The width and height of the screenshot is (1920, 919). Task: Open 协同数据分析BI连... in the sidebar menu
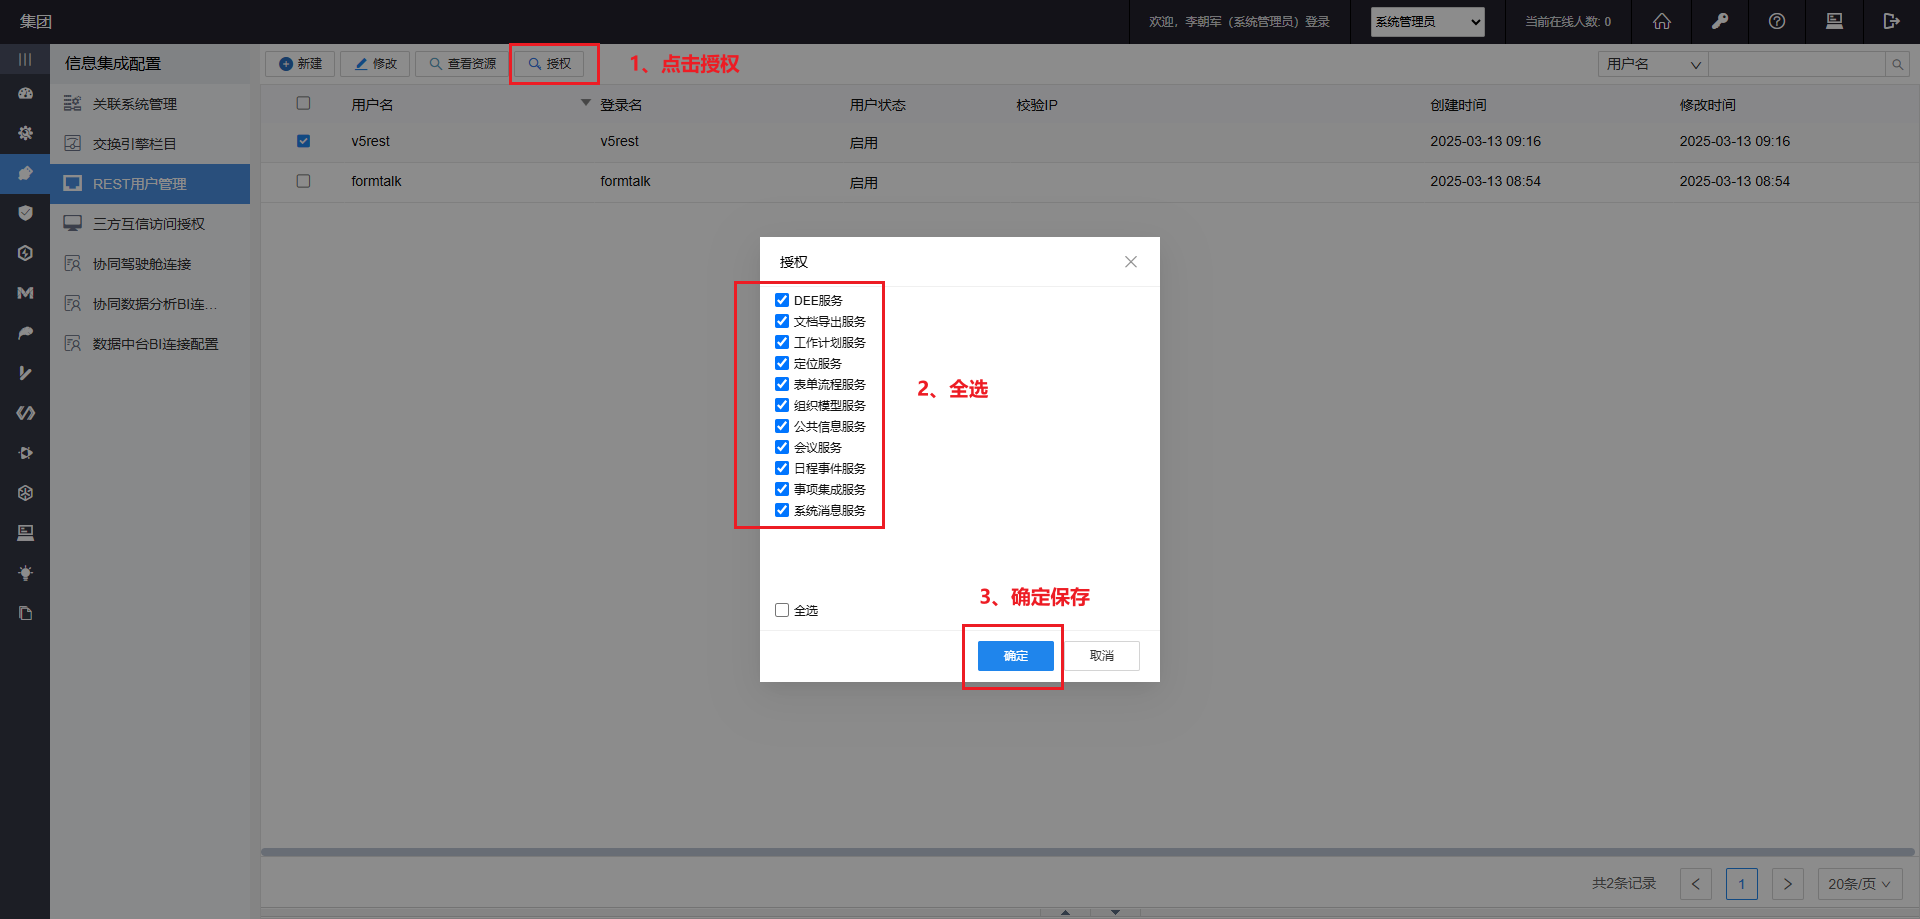150,304
